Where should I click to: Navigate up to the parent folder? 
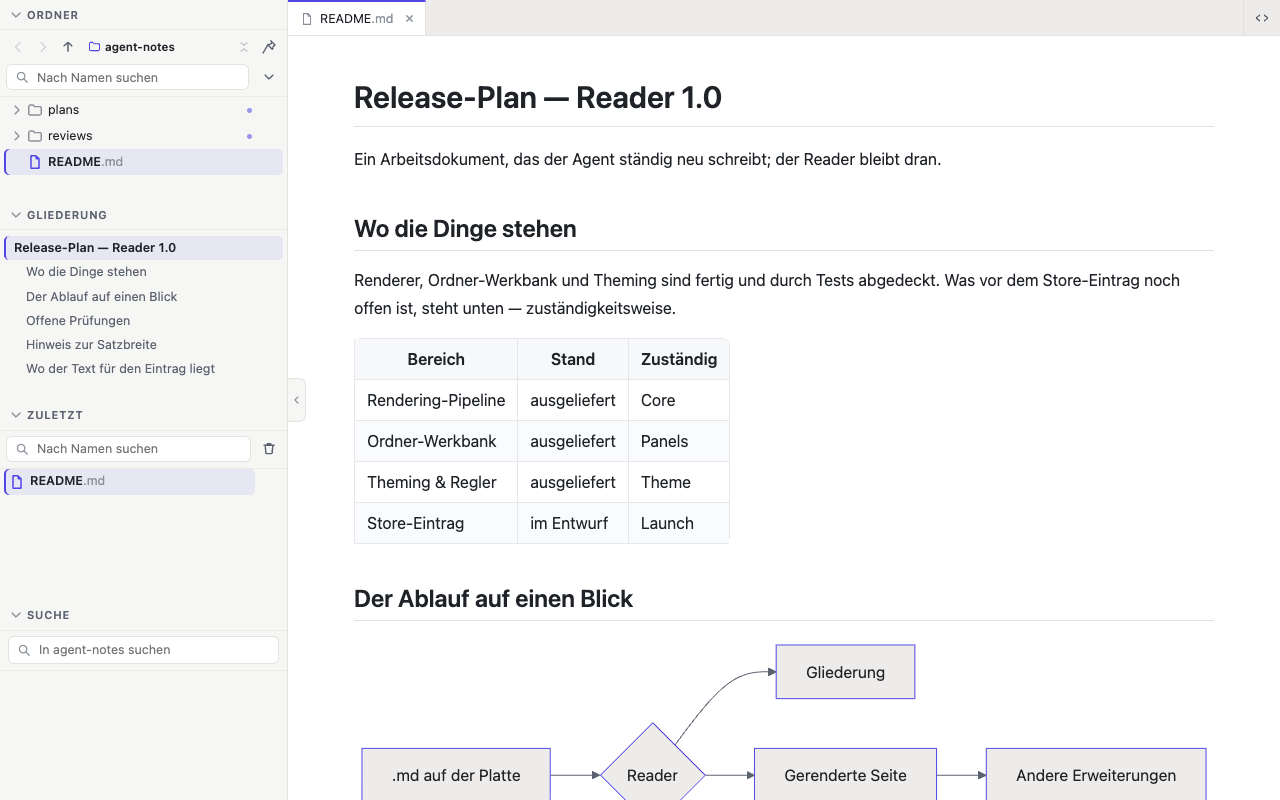click(x=68, y=47)
